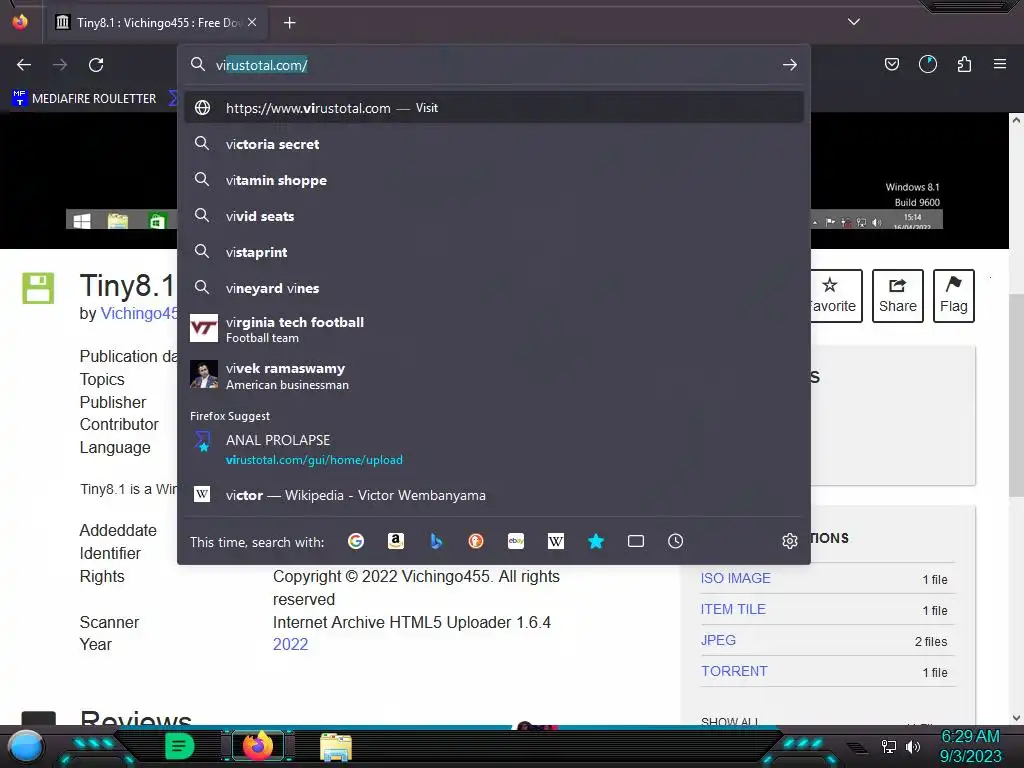Open the ITEM TILE download link
The width and height of the screenshot is (1024, 768).
733,609
